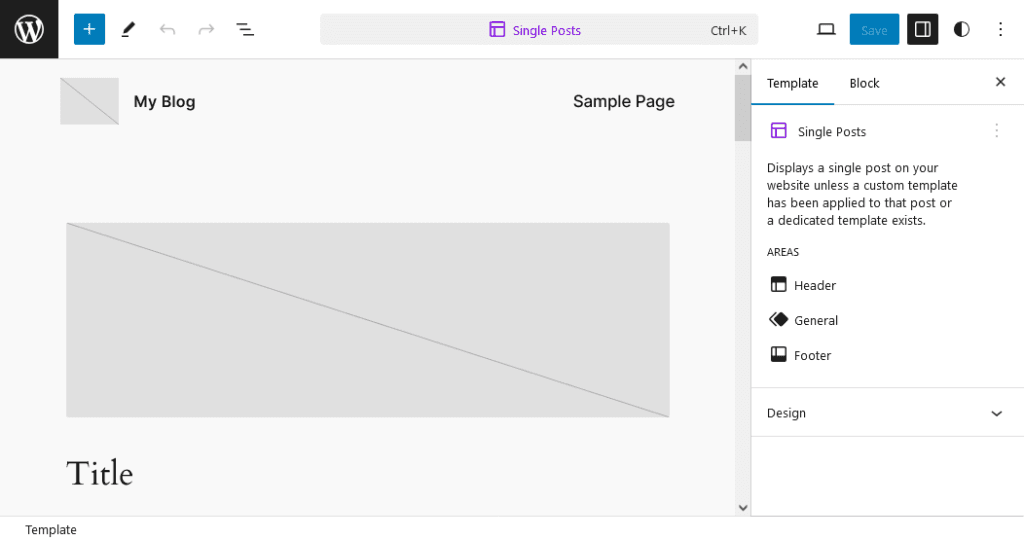Switch to the Block tab

pyautogui.click(x=864, y=83)
